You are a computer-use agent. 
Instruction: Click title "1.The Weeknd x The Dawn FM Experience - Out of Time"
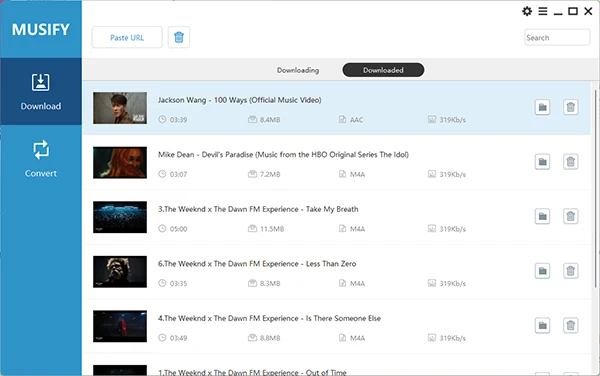tap(252, 372)
